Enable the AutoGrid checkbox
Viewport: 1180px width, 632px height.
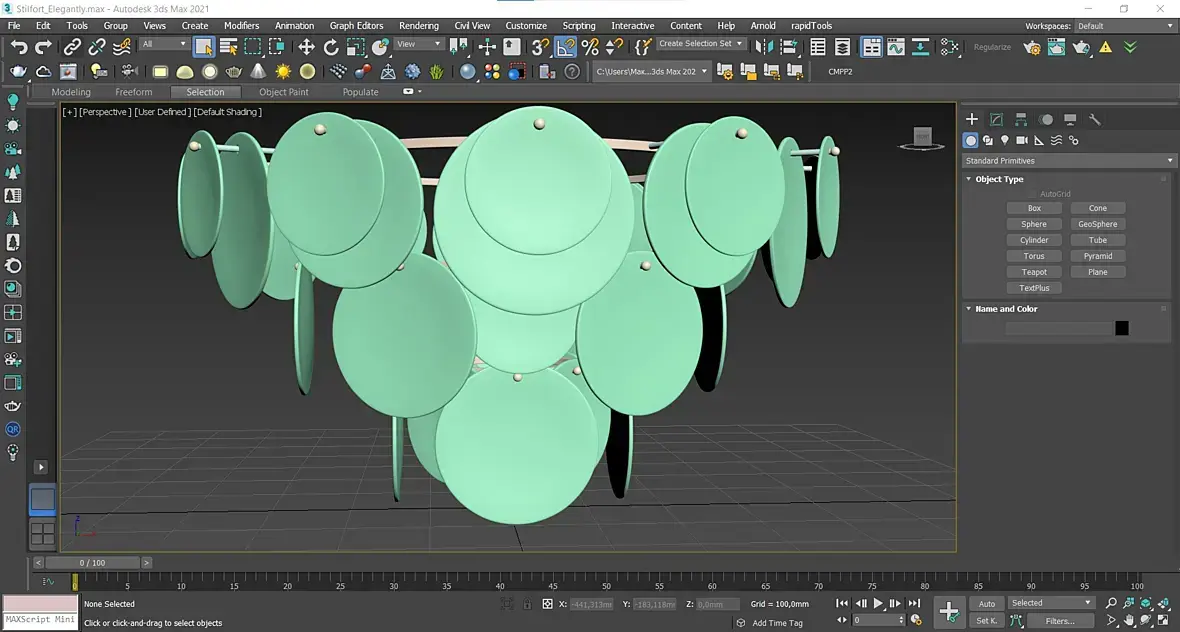[1032, 194]
